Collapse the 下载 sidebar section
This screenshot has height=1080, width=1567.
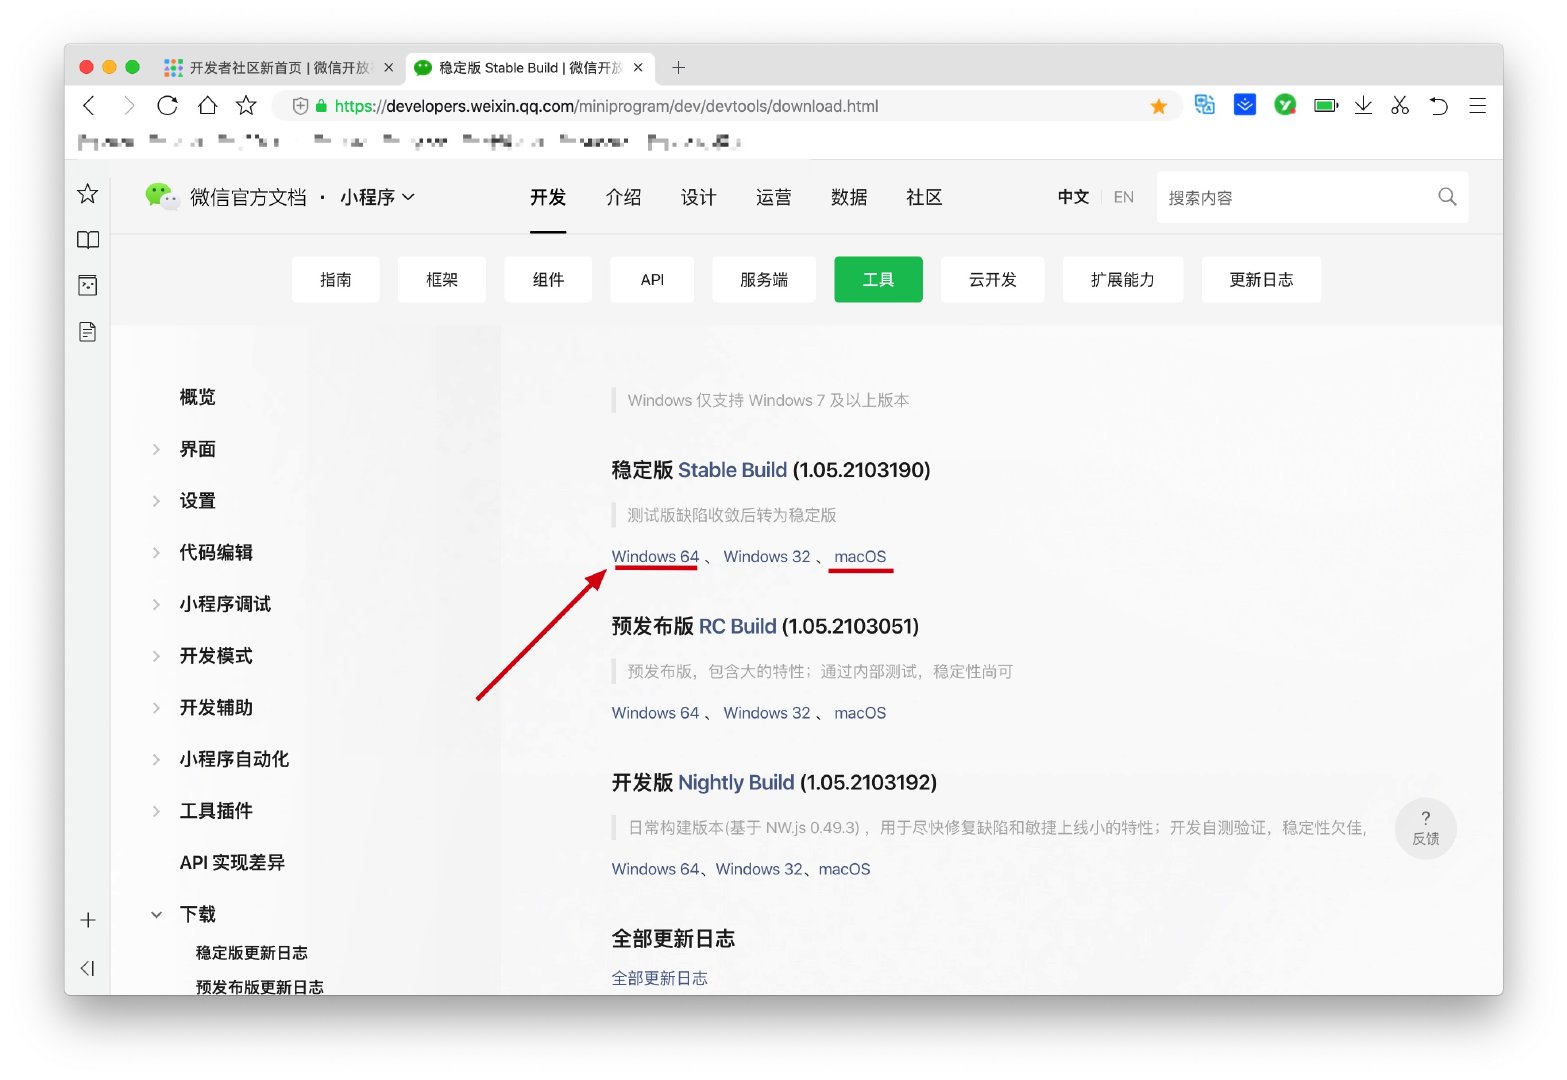tap(156, 914)
